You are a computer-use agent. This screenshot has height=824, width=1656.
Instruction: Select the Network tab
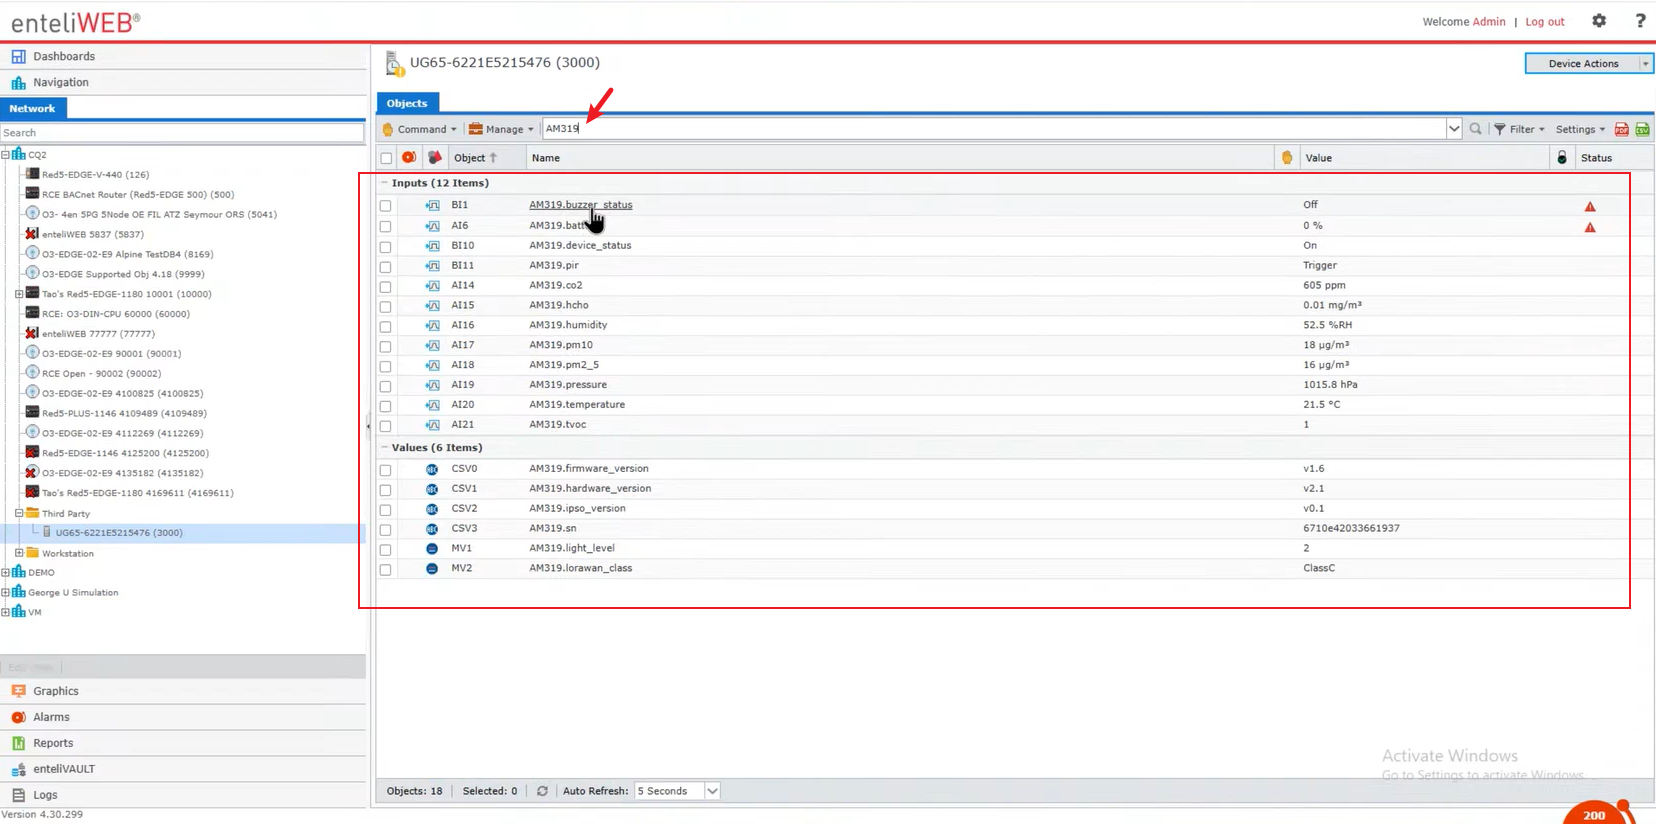[x=32, y=108]
